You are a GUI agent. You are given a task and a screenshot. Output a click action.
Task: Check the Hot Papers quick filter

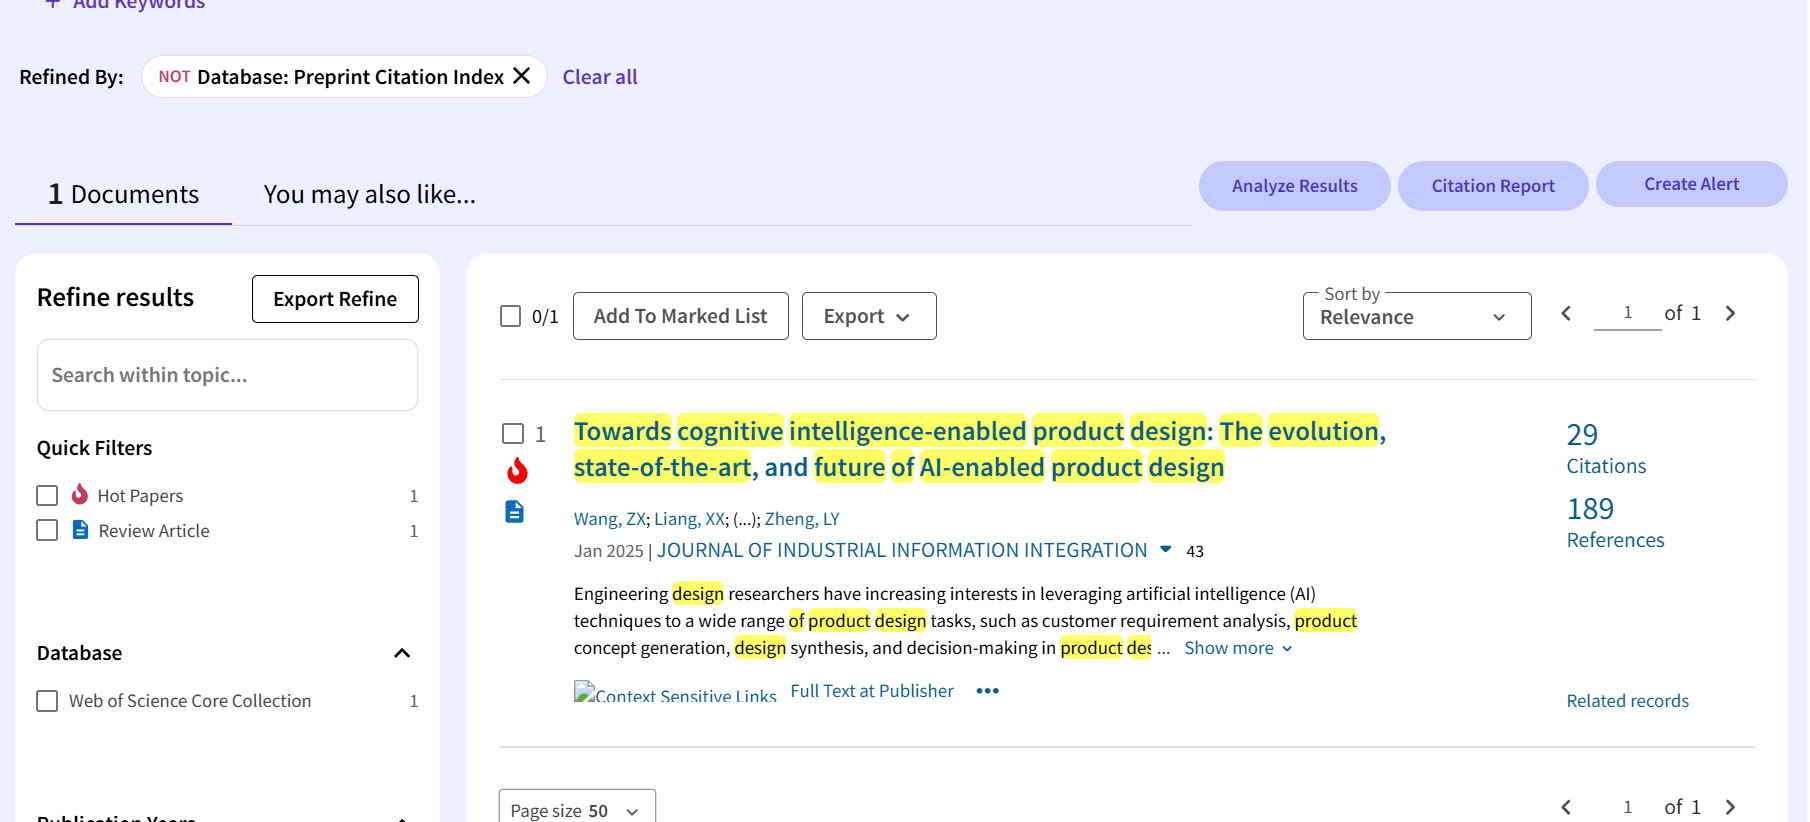pyautogui.click(x=47, y=496)
